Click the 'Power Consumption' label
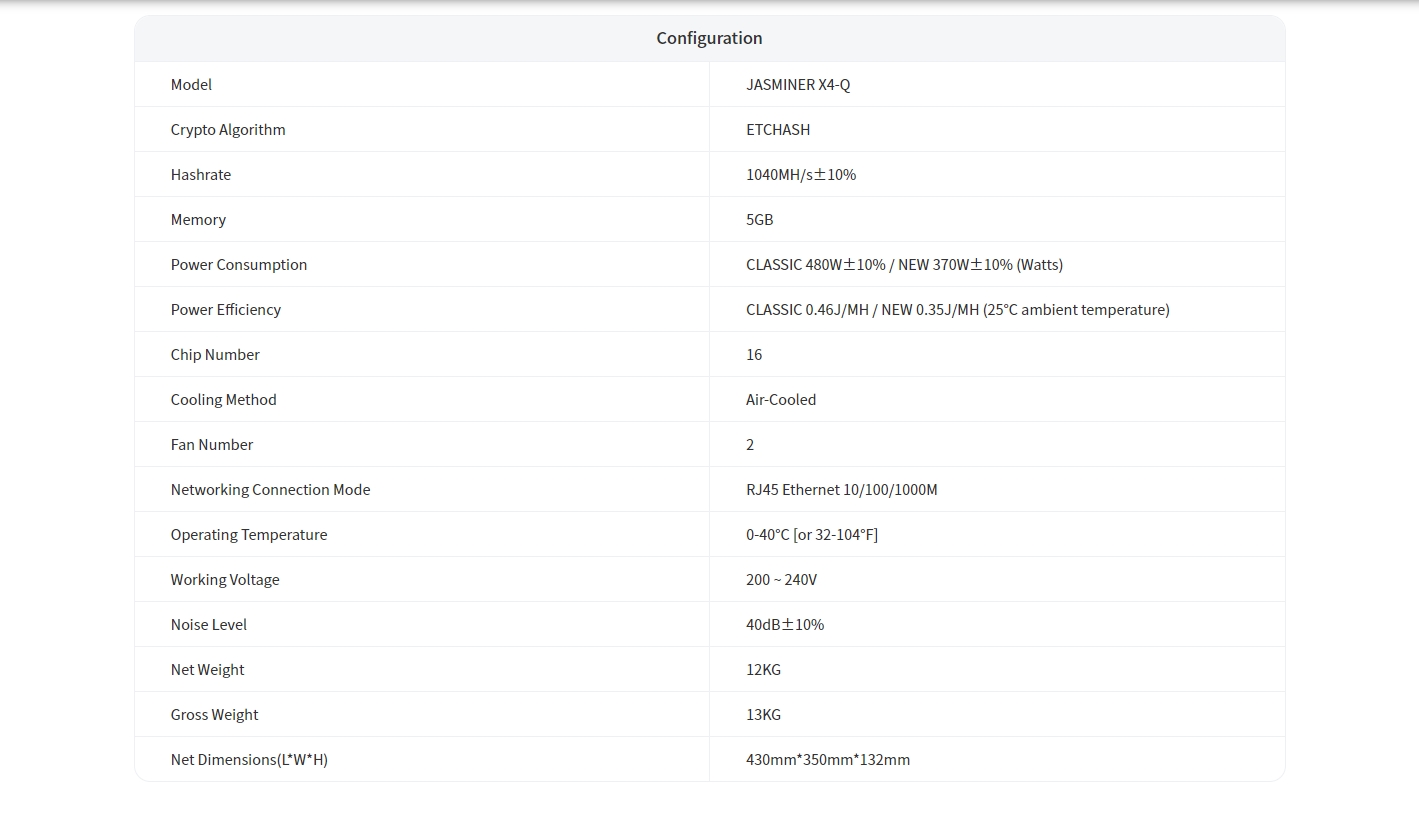The height and width of the screenshot is (816, 1419). 239,265
